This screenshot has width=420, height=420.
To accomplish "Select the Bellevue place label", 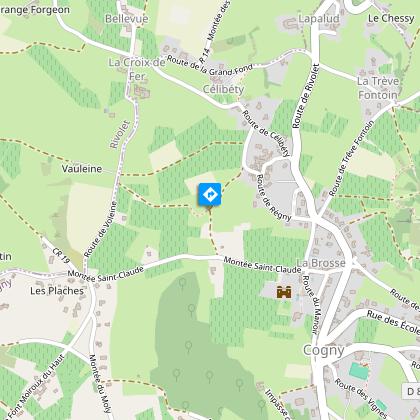I will pos(126,19).
